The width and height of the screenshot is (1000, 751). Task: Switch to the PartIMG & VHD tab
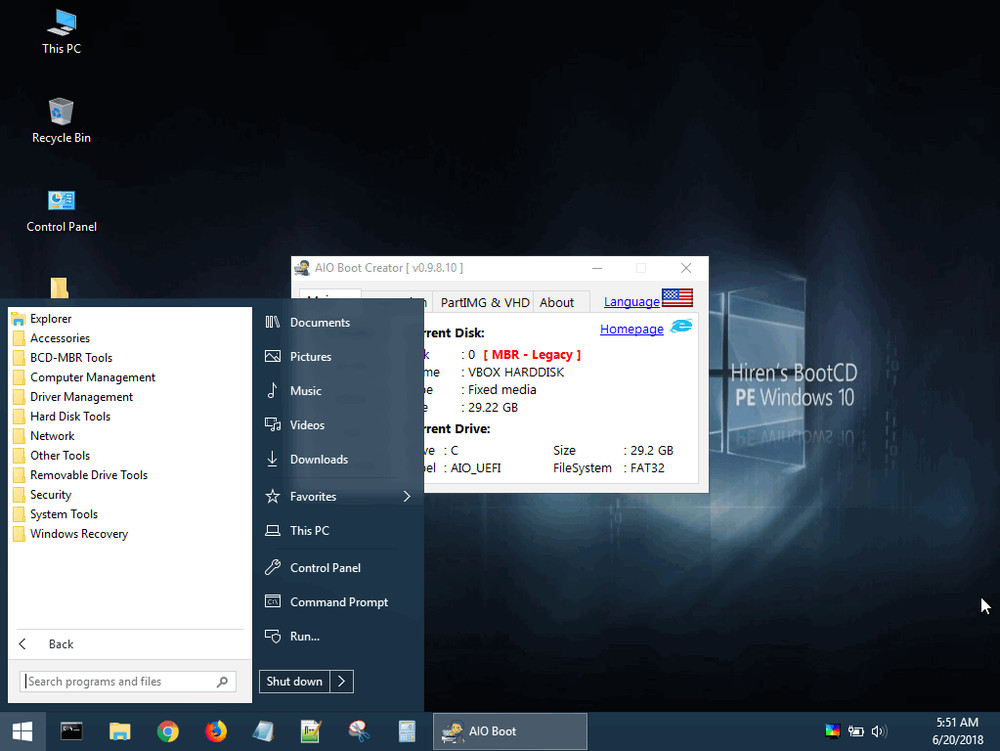pyautogui.click(x=484, y=301)
